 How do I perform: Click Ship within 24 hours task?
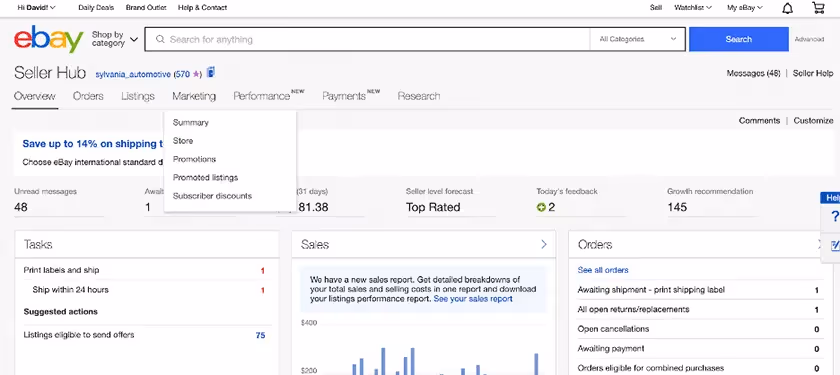70,290
